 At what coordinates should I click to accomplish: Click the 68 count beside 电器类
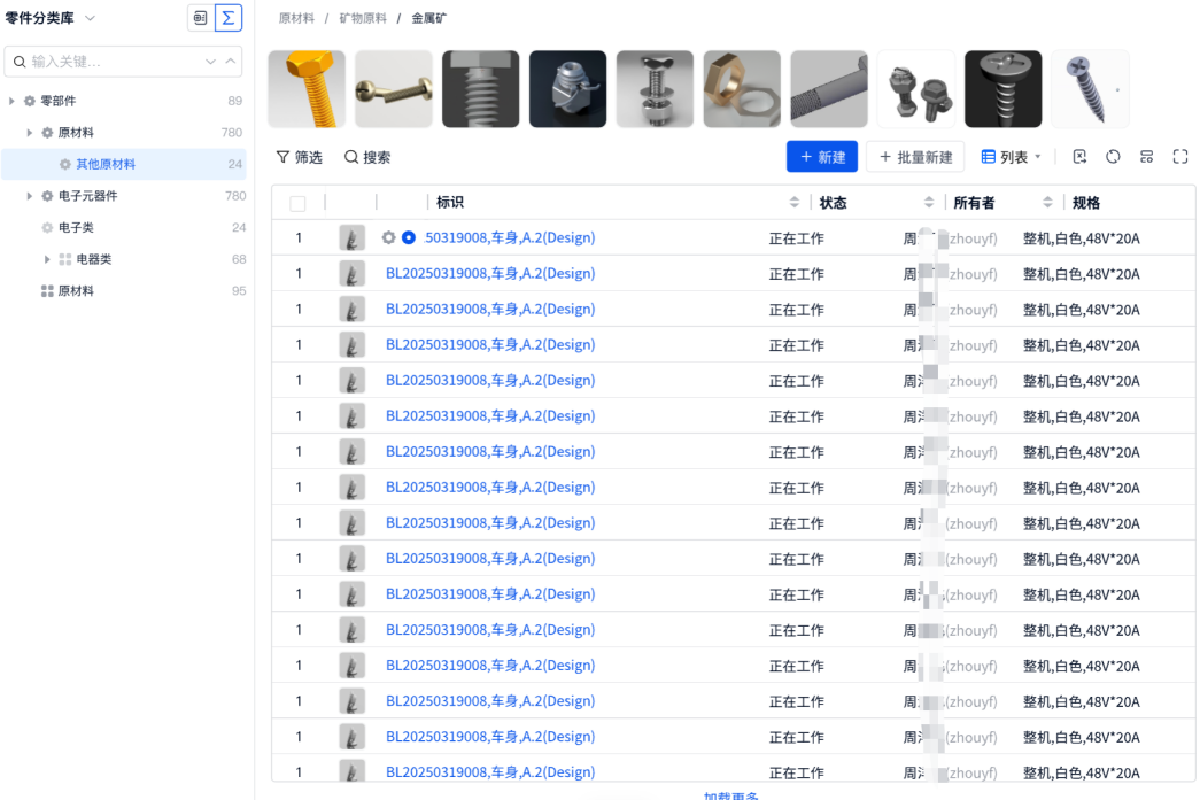[239, 260]
